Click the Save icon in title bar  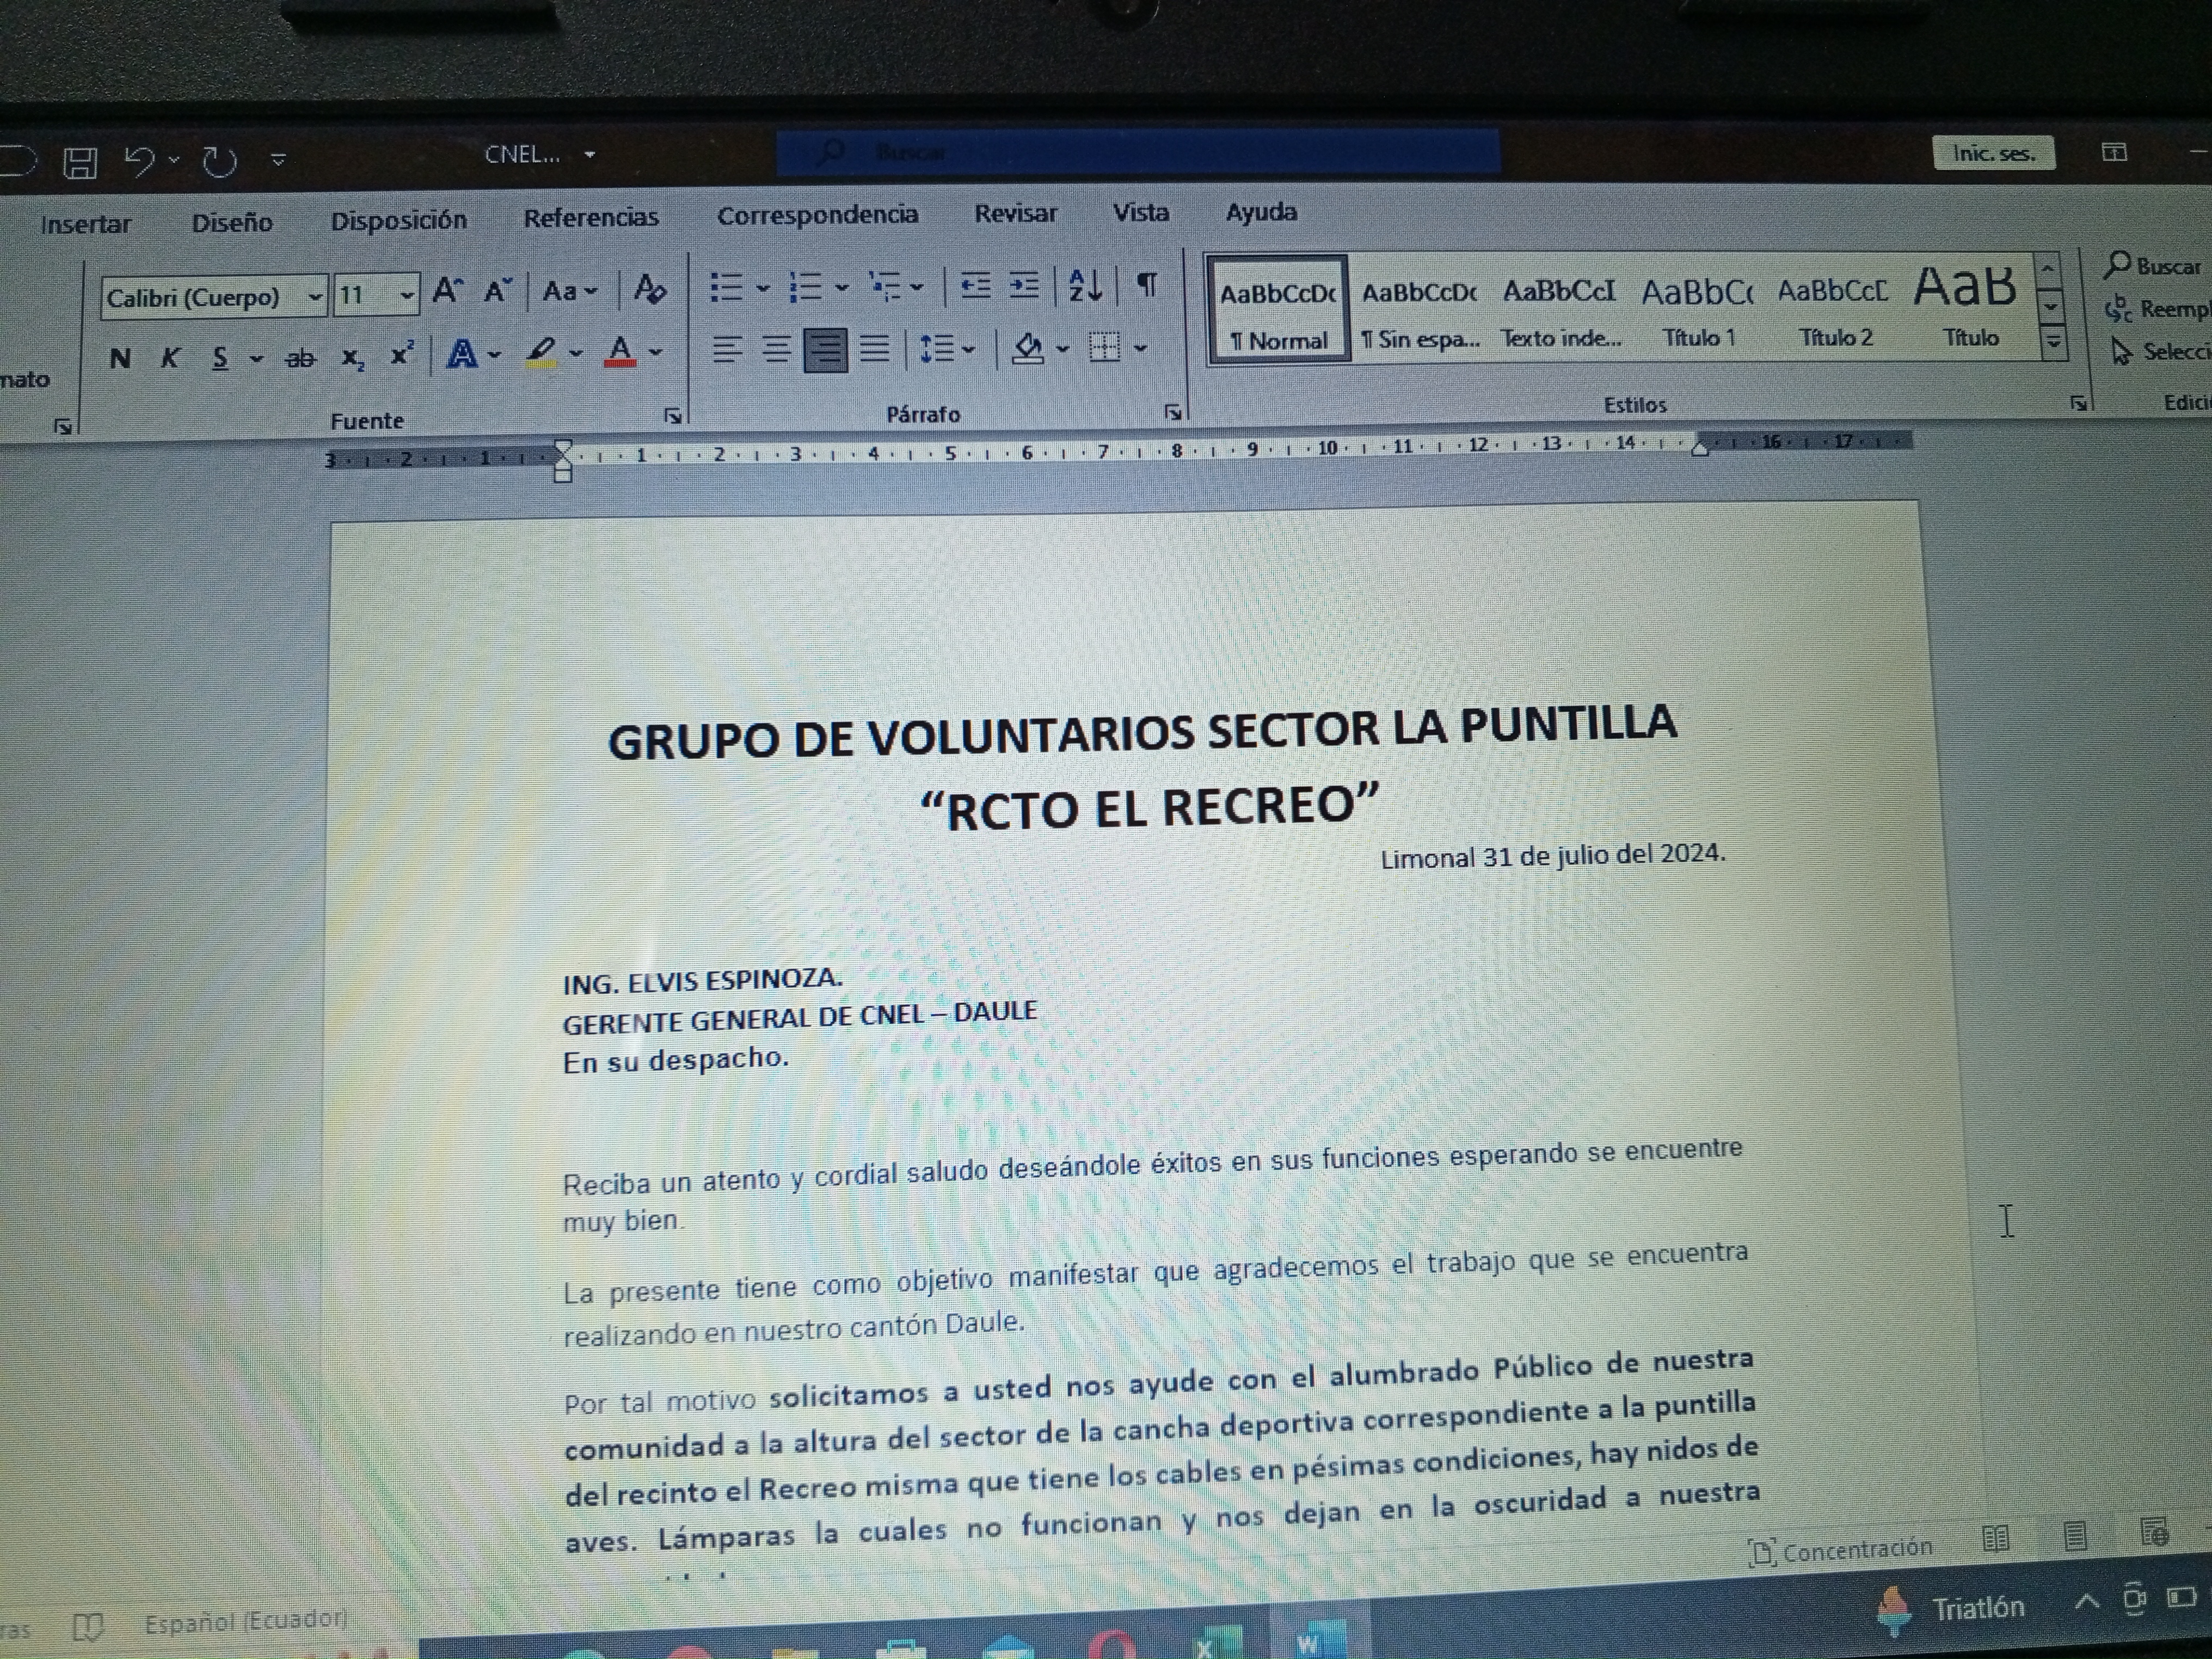click(80, 162)
